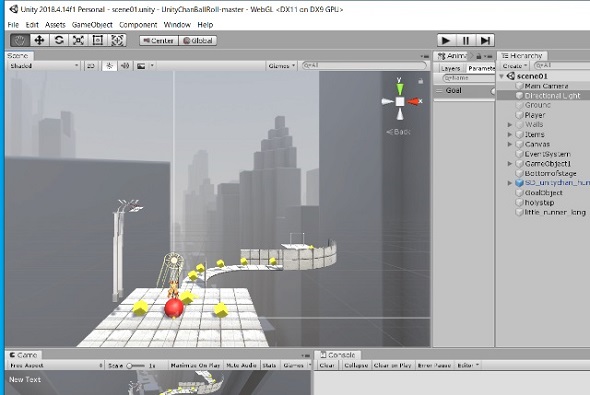Open Animator Parameters tab
The height and width of the screenshot is (395, 590).
pos(481,68)
